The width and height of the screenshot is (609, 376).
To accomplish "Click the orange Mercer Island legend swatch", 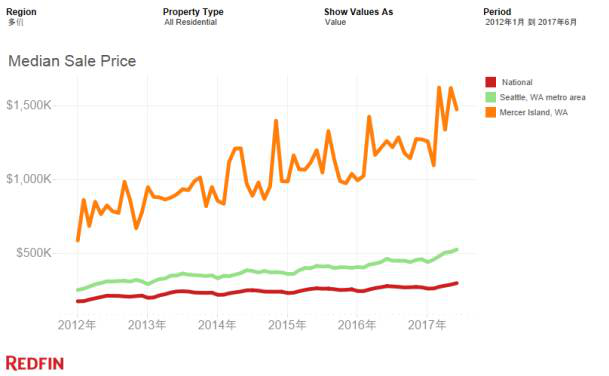I will coord(491,112).
